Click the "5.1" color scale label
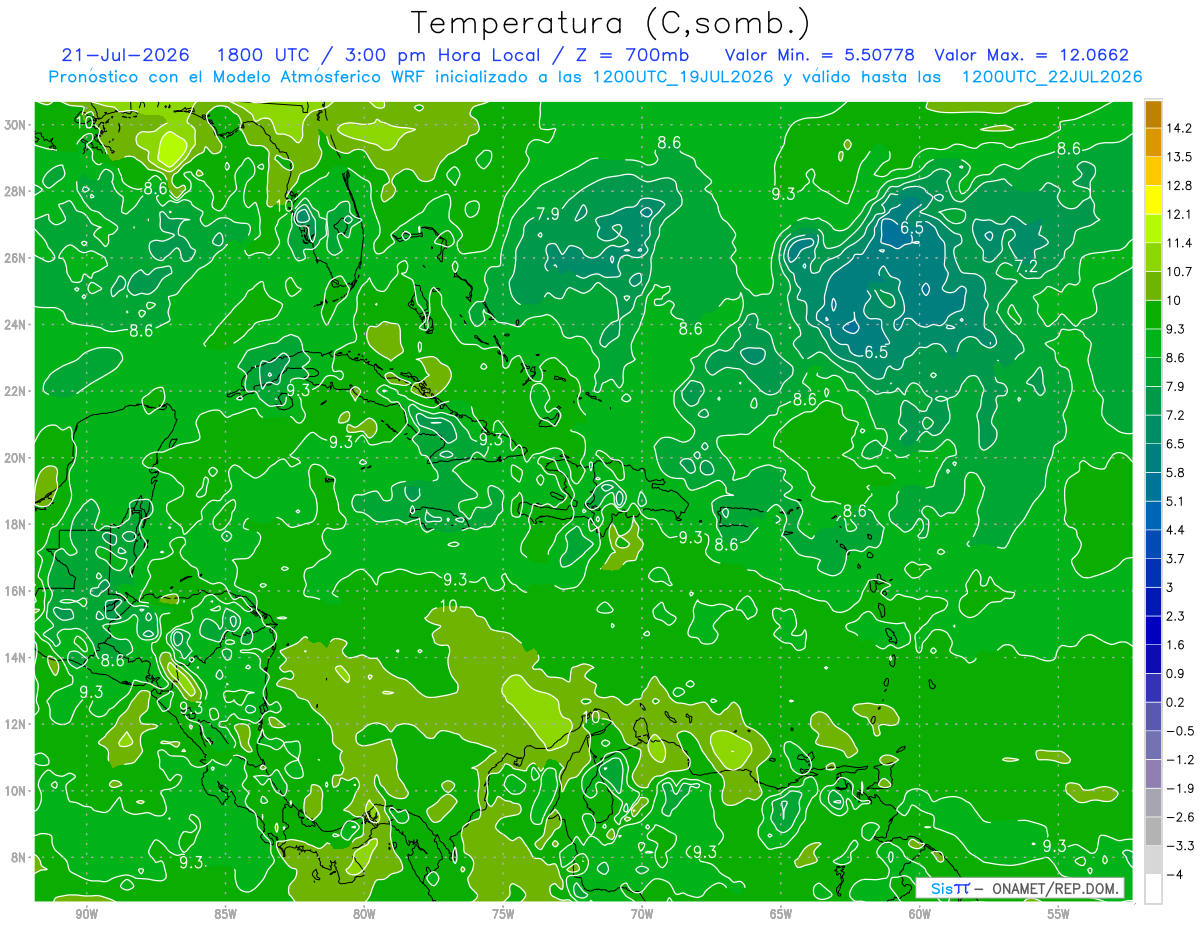The height and width of the screenshot is (927, 1200). (1176, 501)
